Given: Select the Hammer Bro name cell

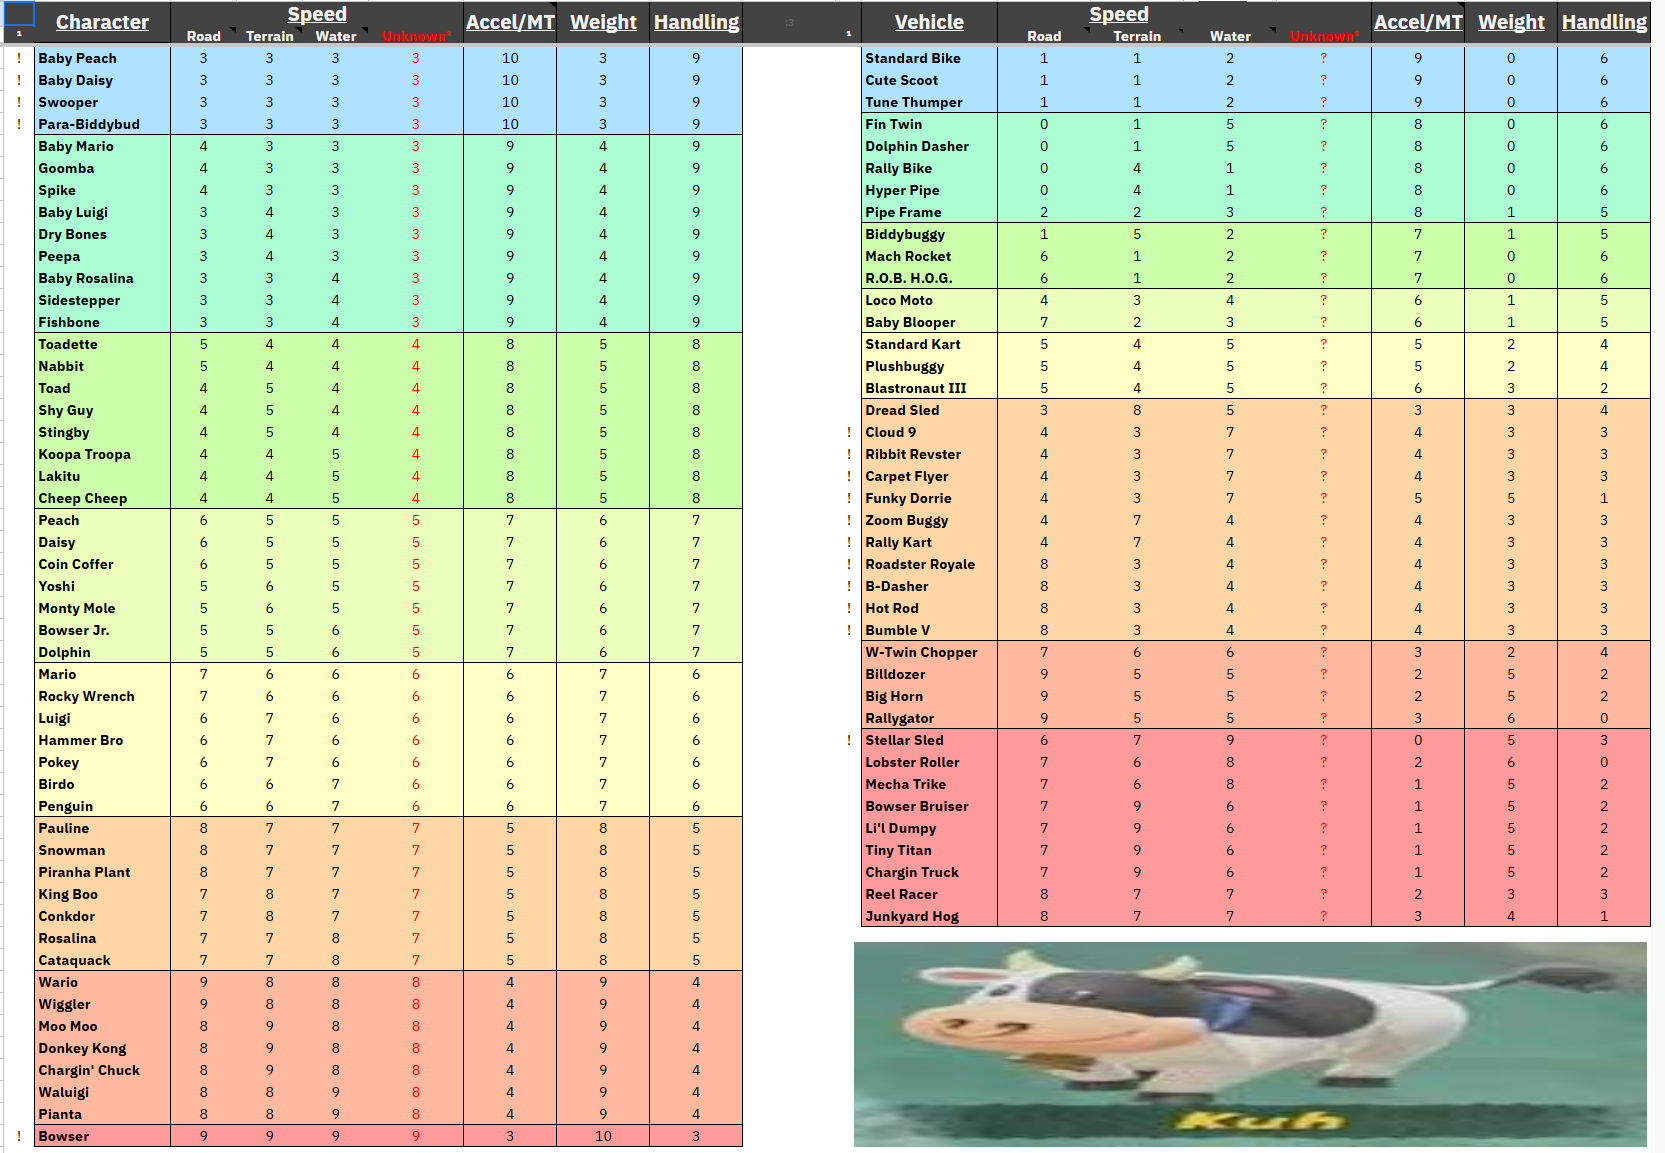Looking at the screenshot, I should click(102, 740).
